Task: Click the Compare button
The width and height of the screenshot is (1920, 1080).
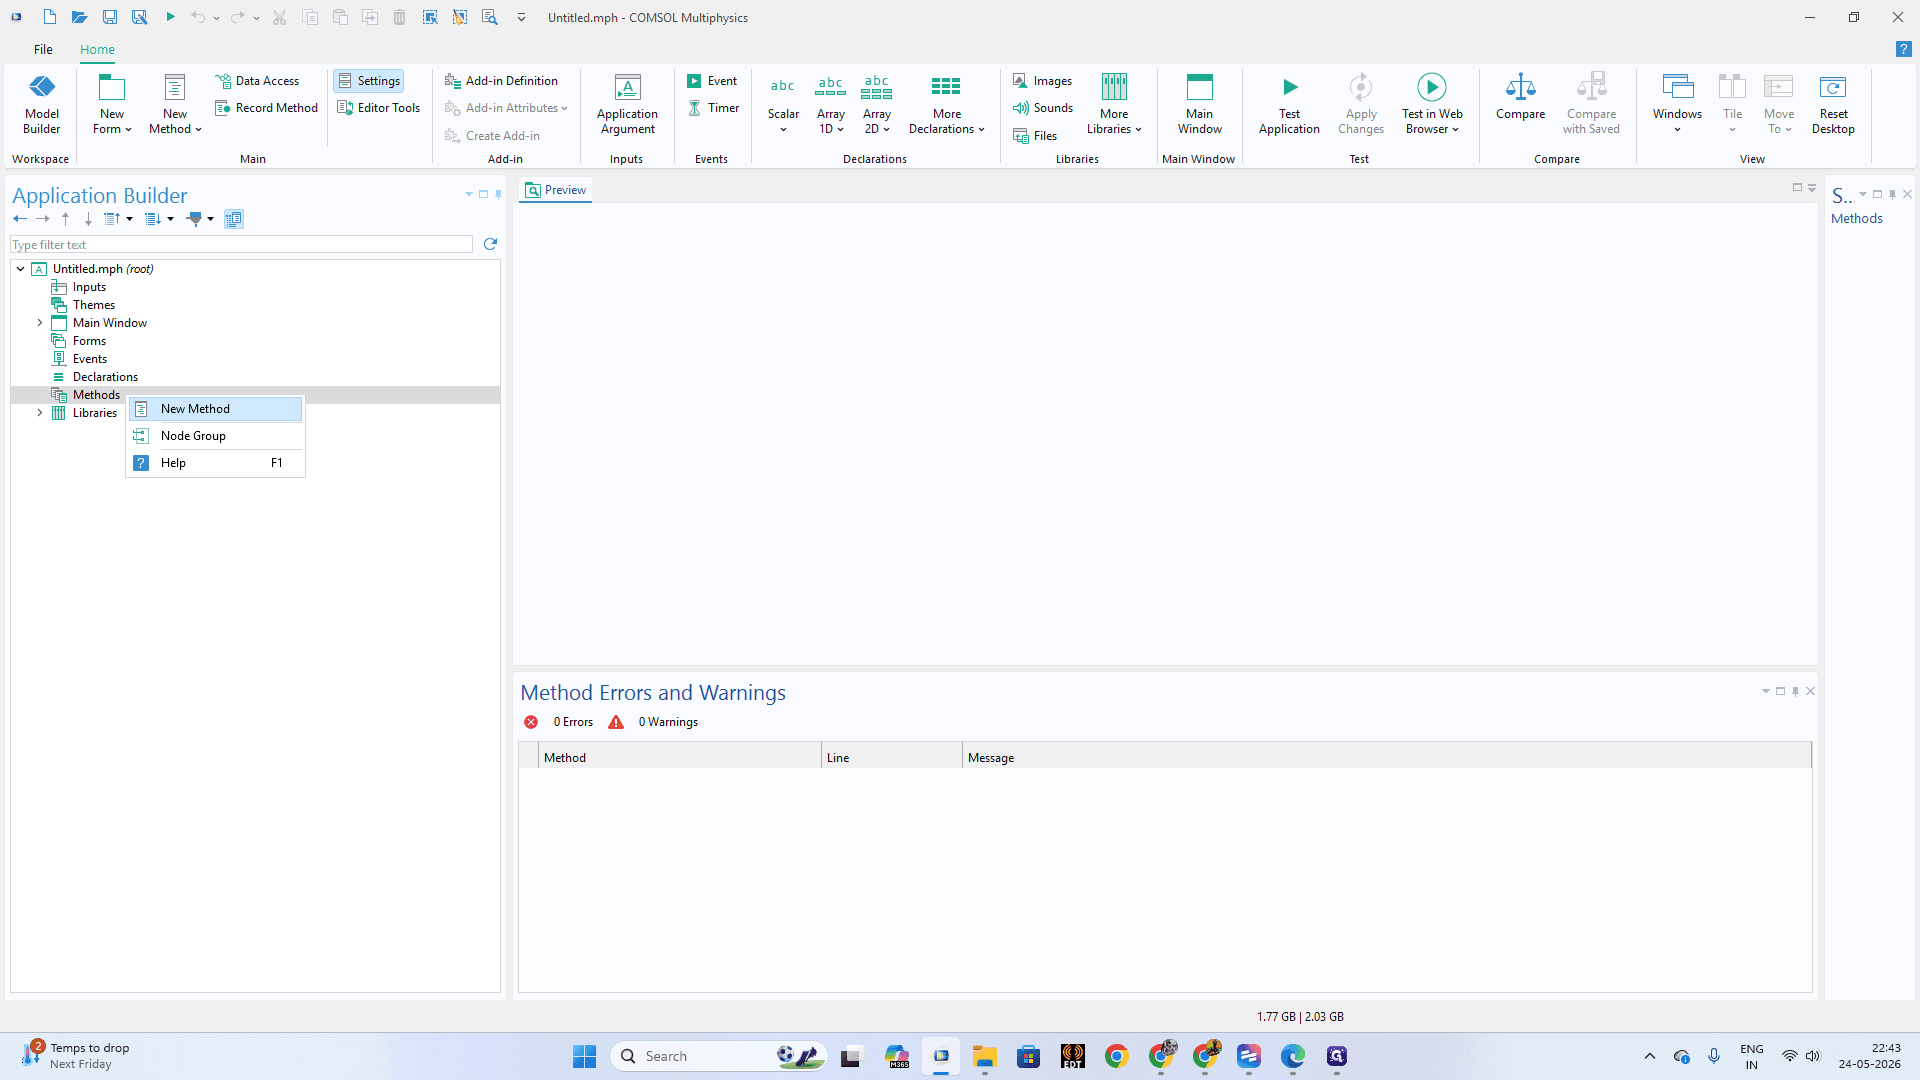Action: tap(1520, 97)
